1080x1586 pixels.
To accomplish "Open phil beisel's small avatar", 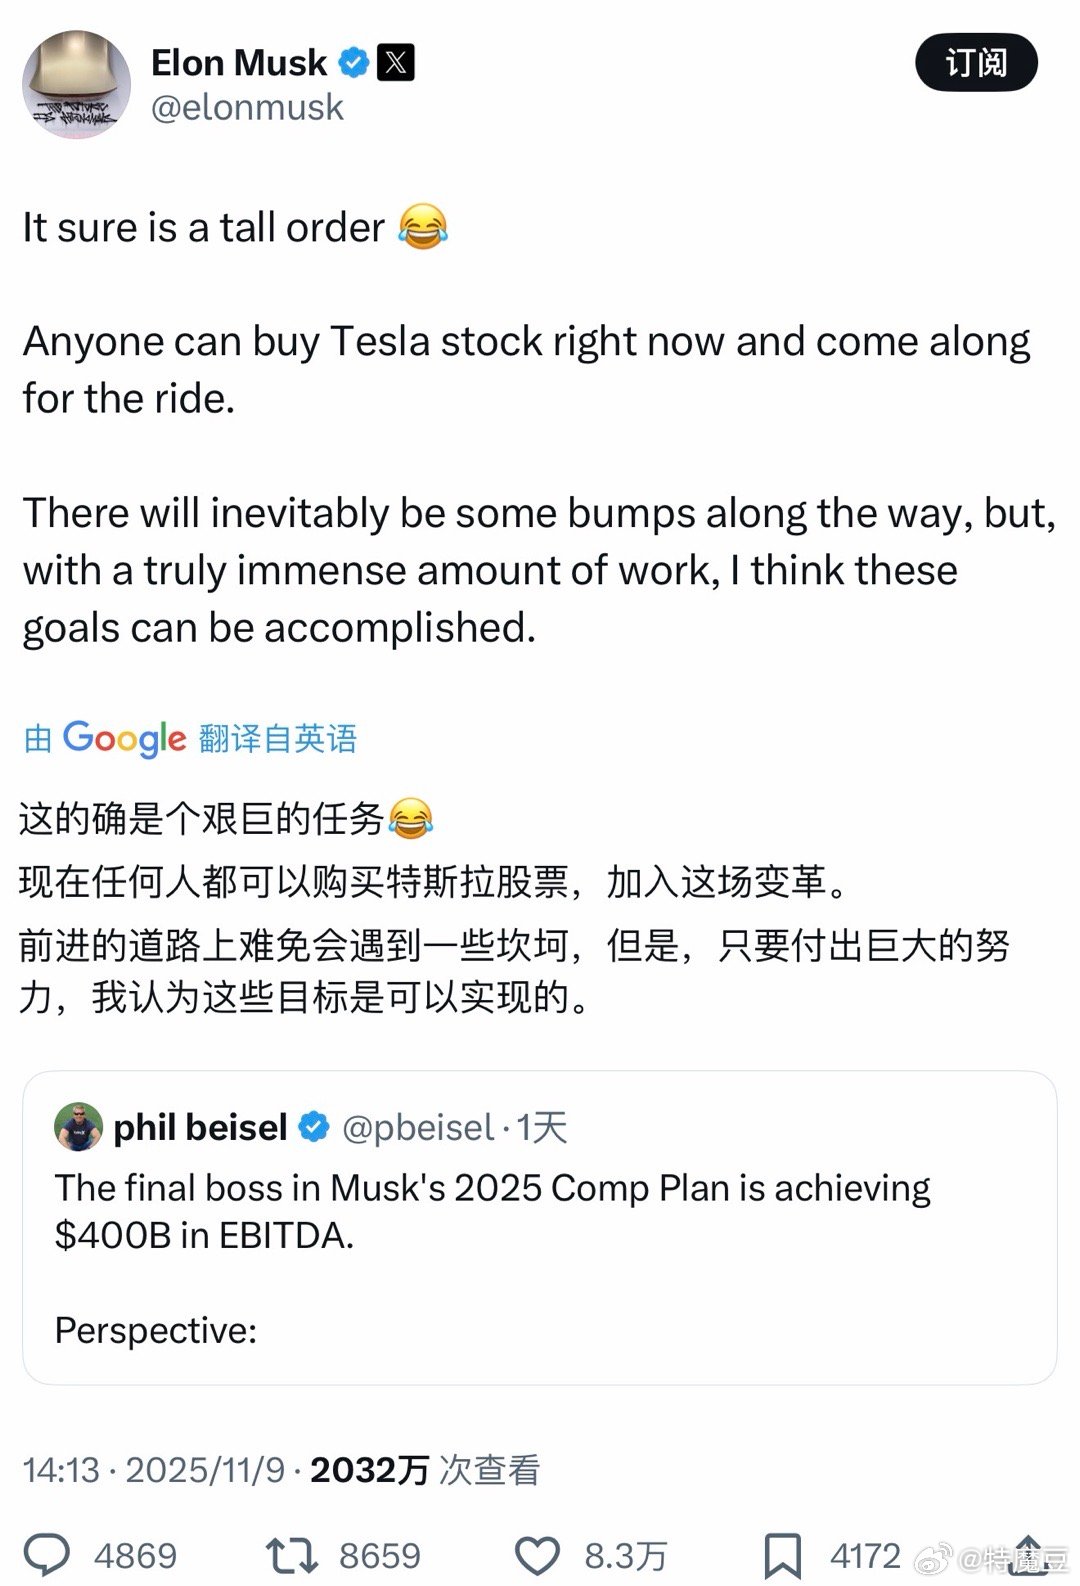I will (x=78, y=1127).
